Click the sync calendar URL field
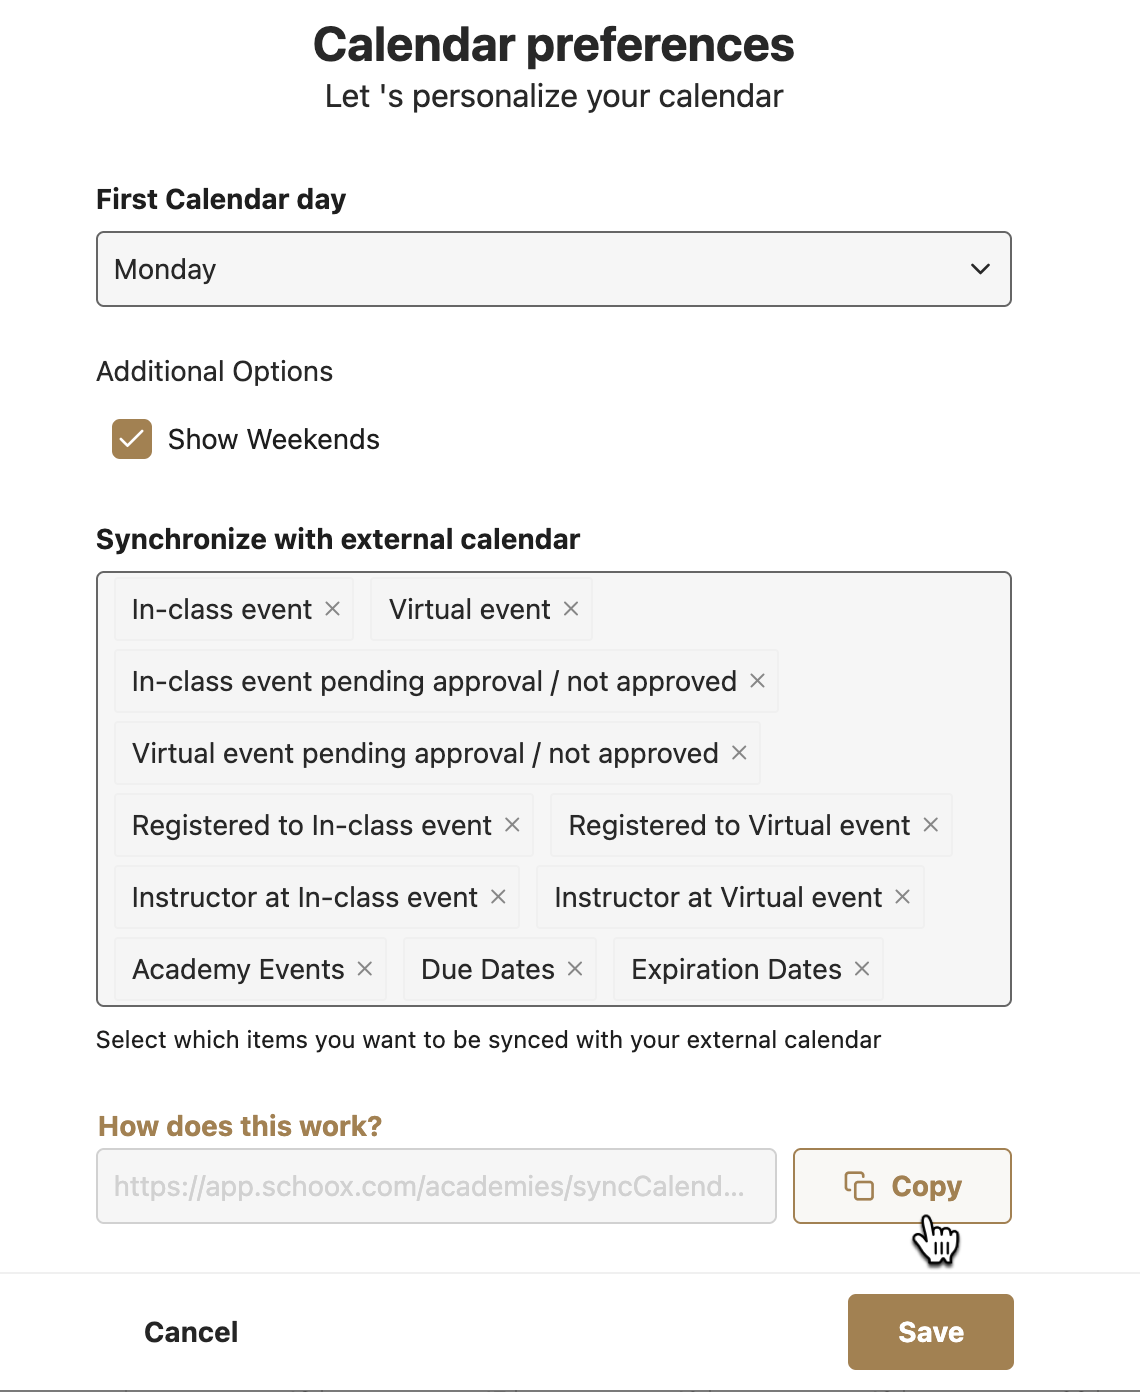 (436, 1186)
